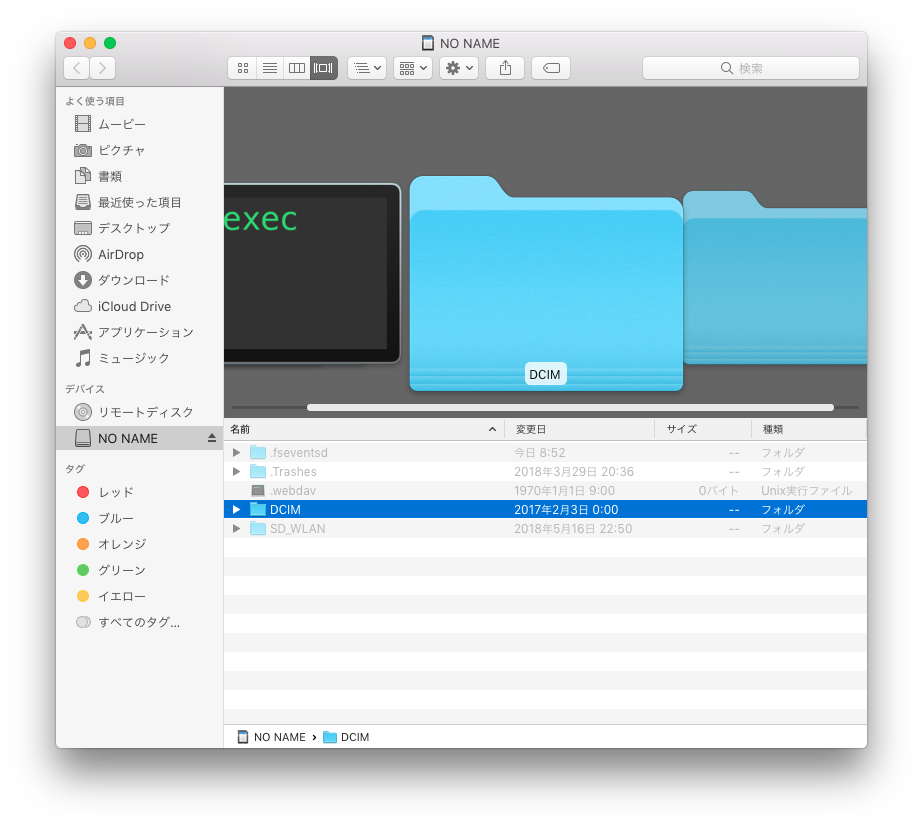
Task: Click the 検索 search field
Action: (751, 68)
